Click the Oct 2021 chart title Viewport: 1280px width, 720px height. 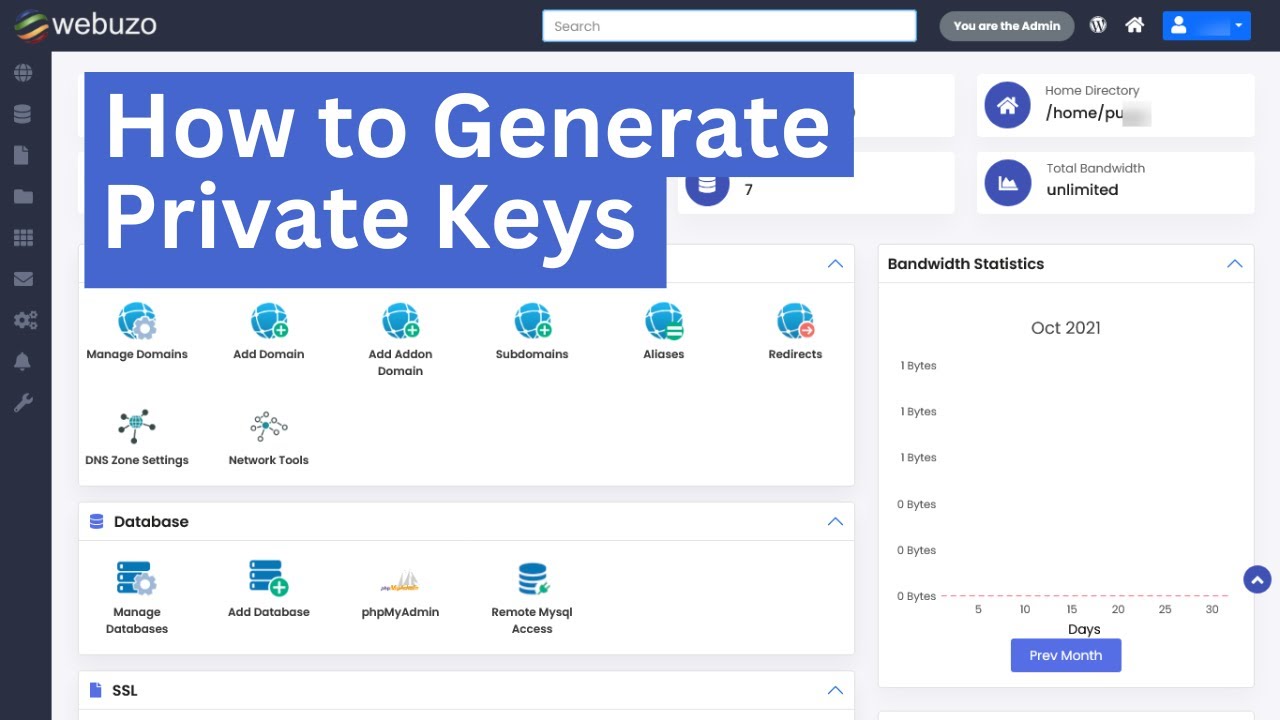(1066, 328)
